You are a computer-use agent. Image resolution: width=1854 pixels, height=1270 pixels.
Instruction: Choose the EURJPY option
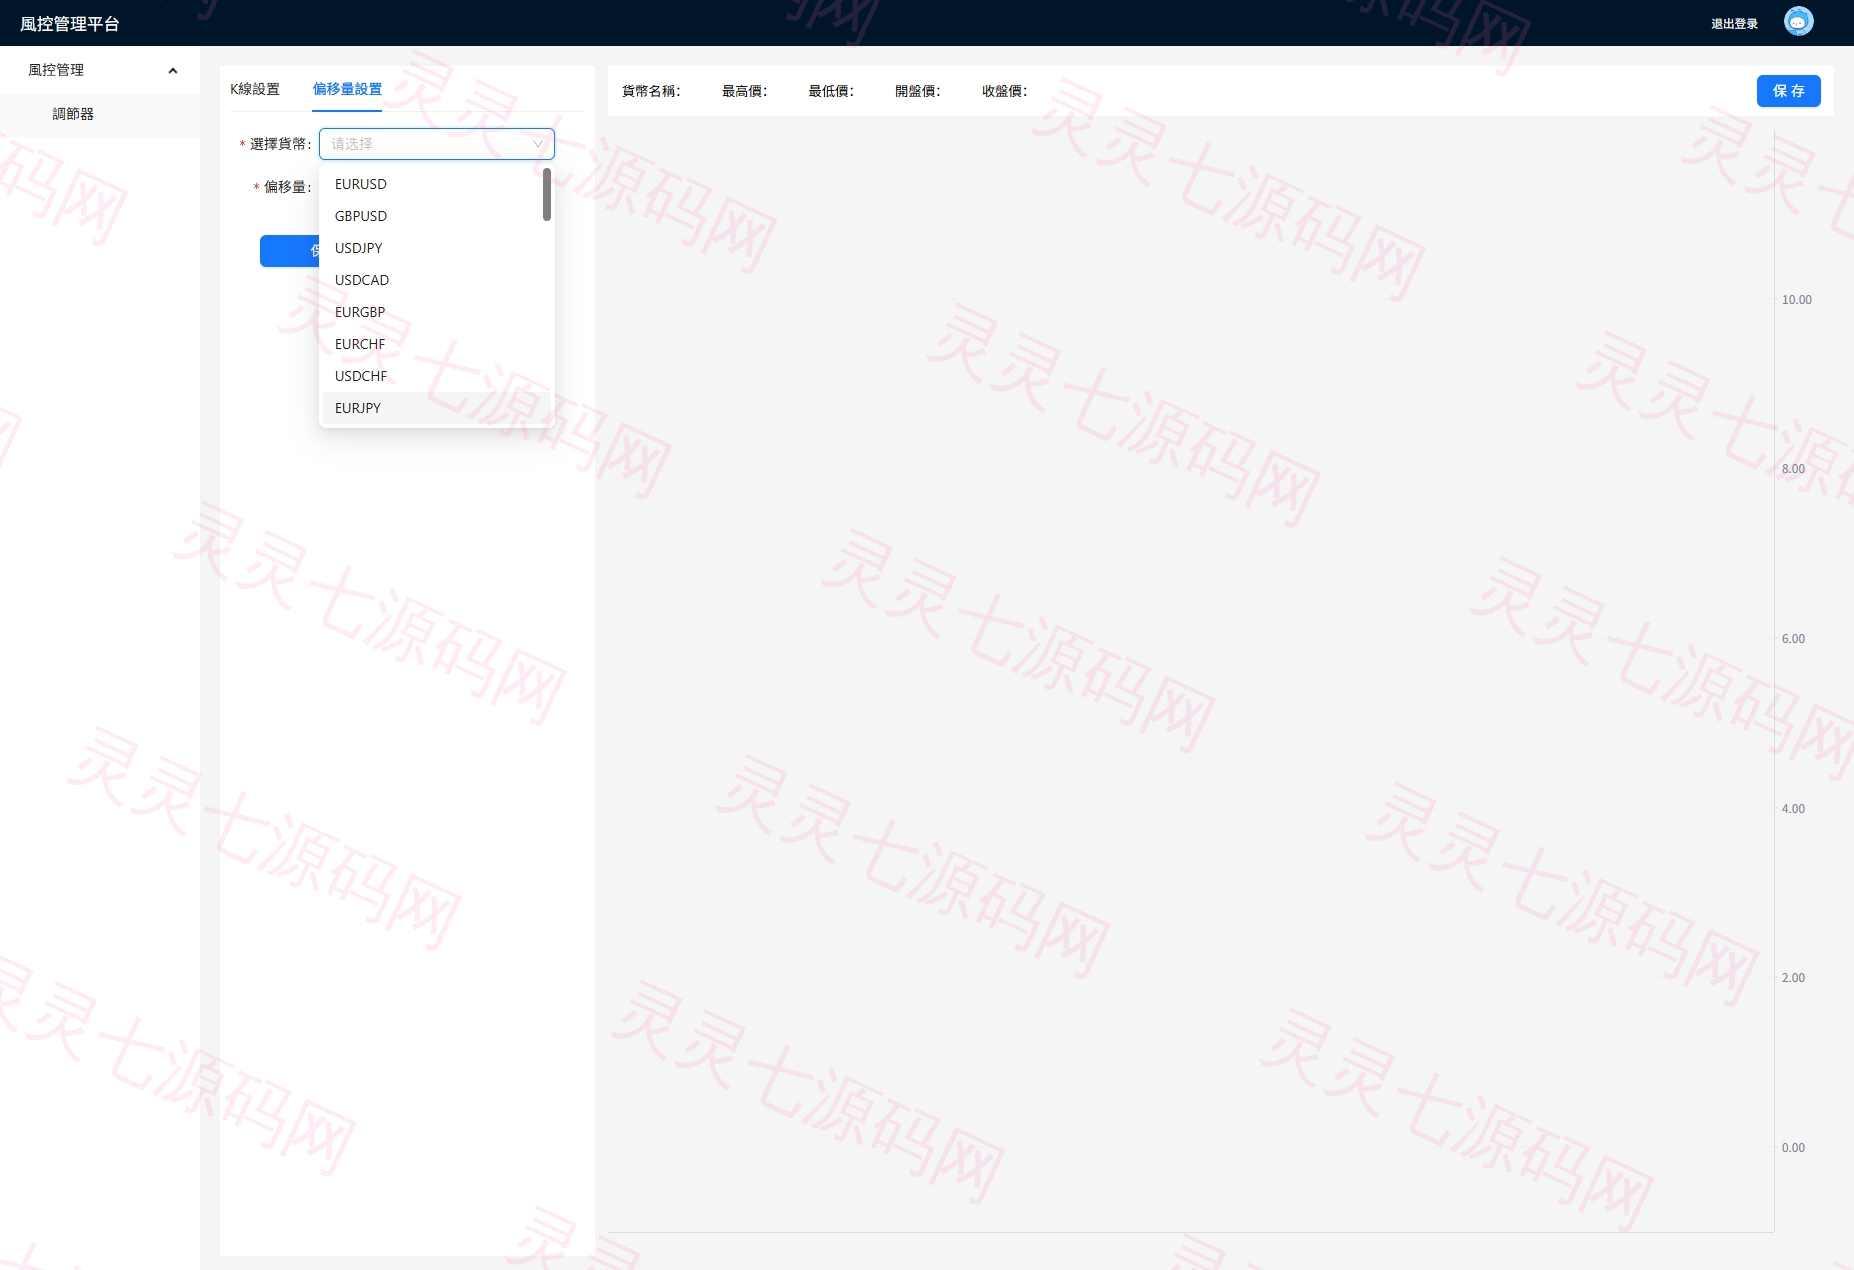[x=436, y=408]
